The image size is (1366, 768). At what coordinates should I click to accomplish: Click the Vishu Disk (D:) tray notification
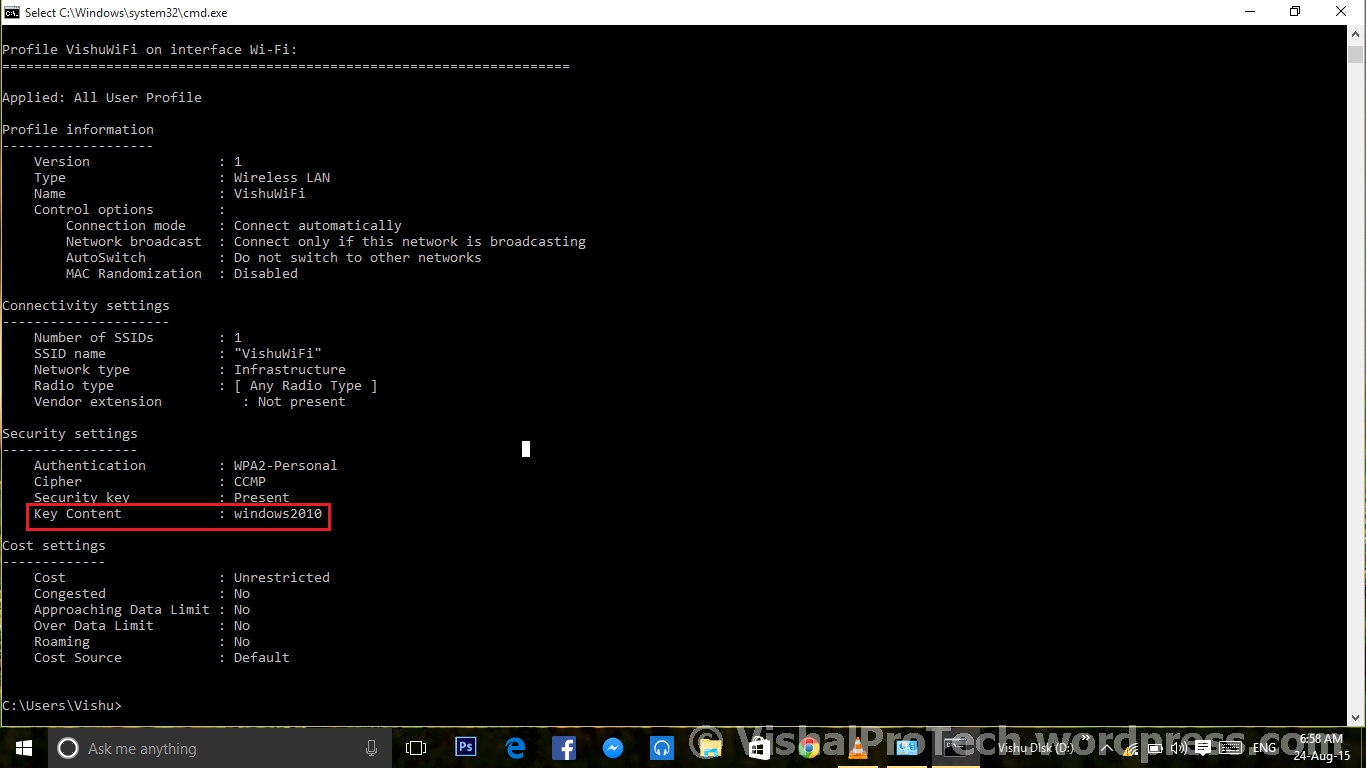click(1037, 748)
